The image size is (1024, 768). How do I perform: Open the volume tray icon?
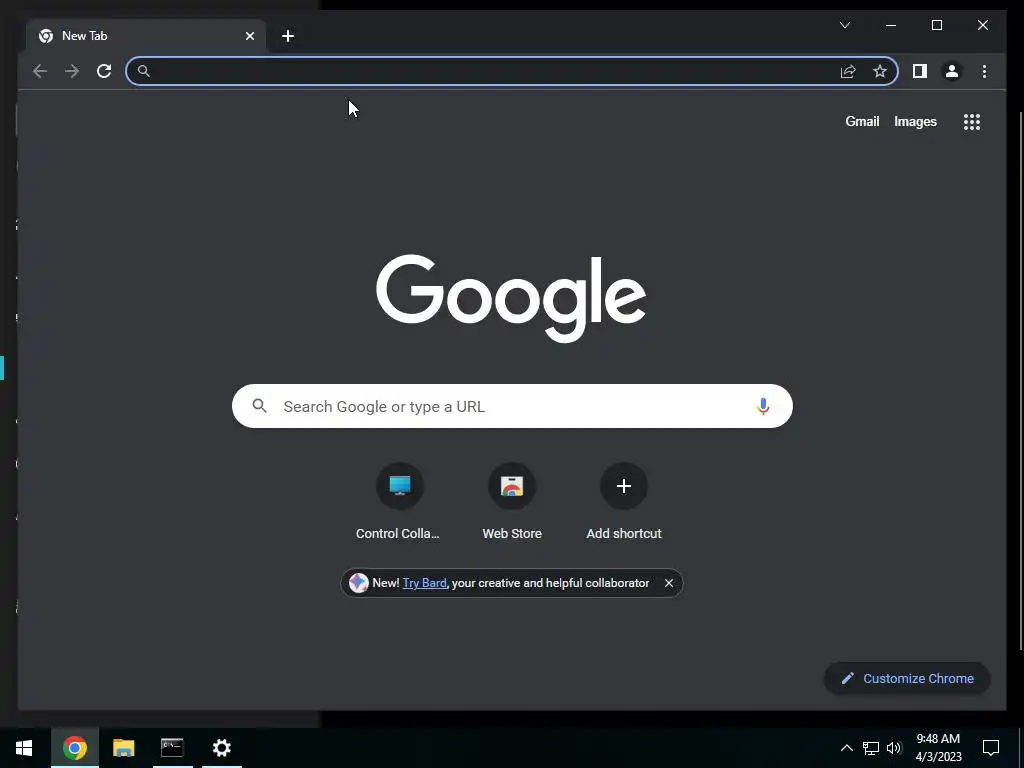coord(894,748)
